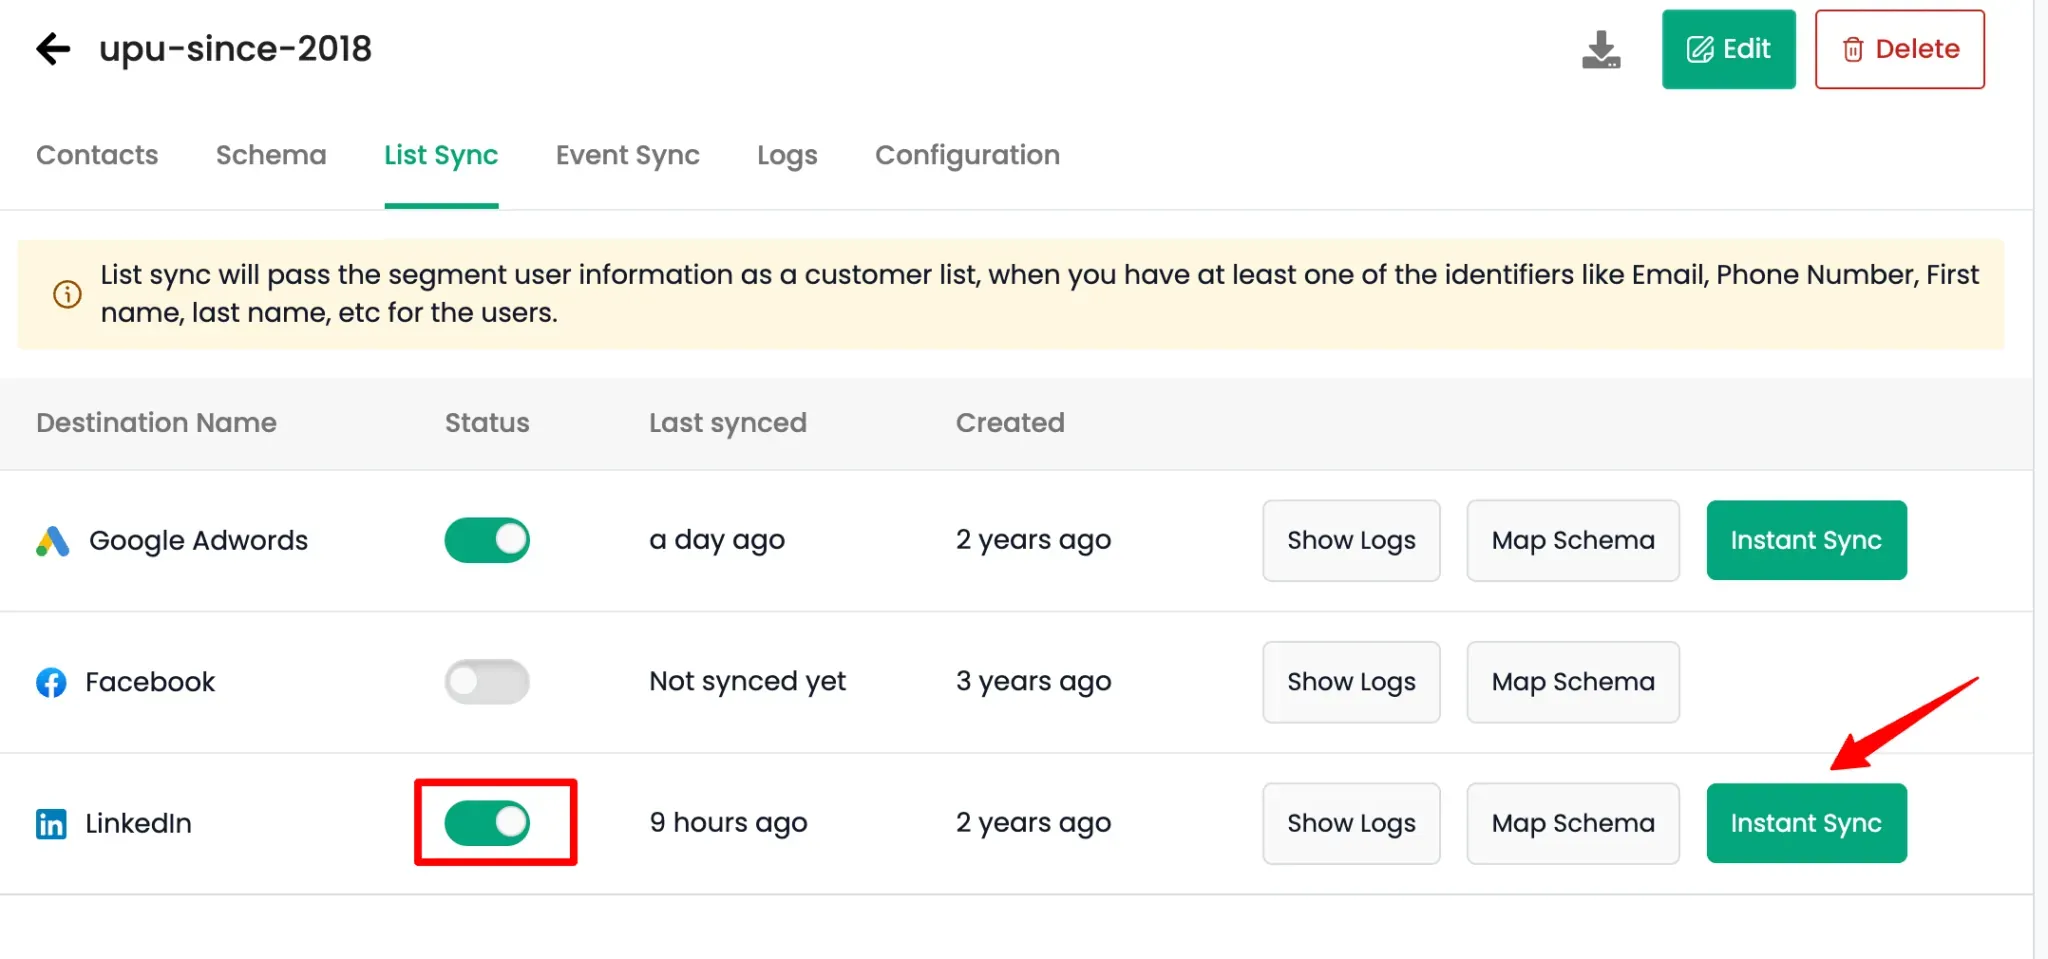Click the Google Adwords destination name
Image resolution: width=2048 pixels, height=959 pixels.
click(x=198, y=541)
